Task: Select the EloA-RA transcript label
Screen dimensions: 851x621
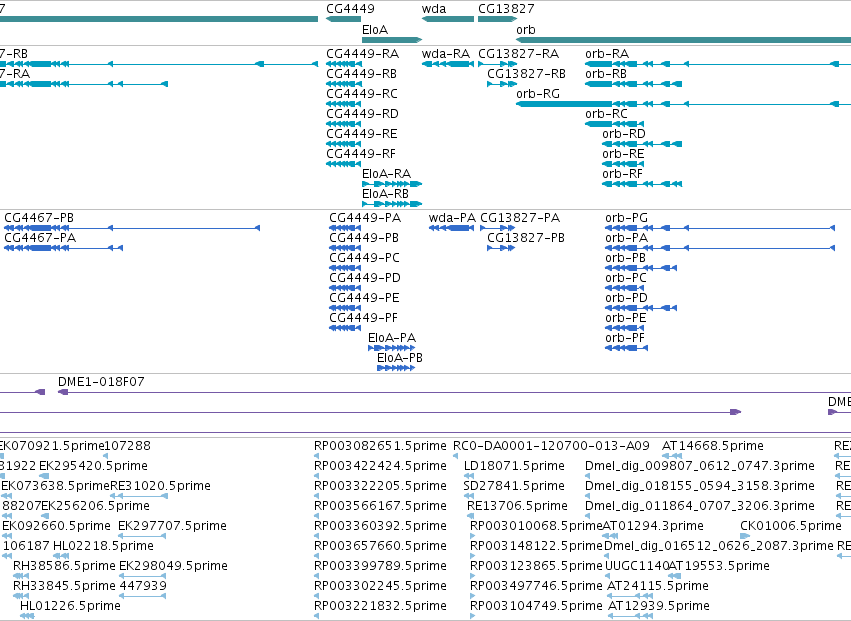Action: click(386, 174)
